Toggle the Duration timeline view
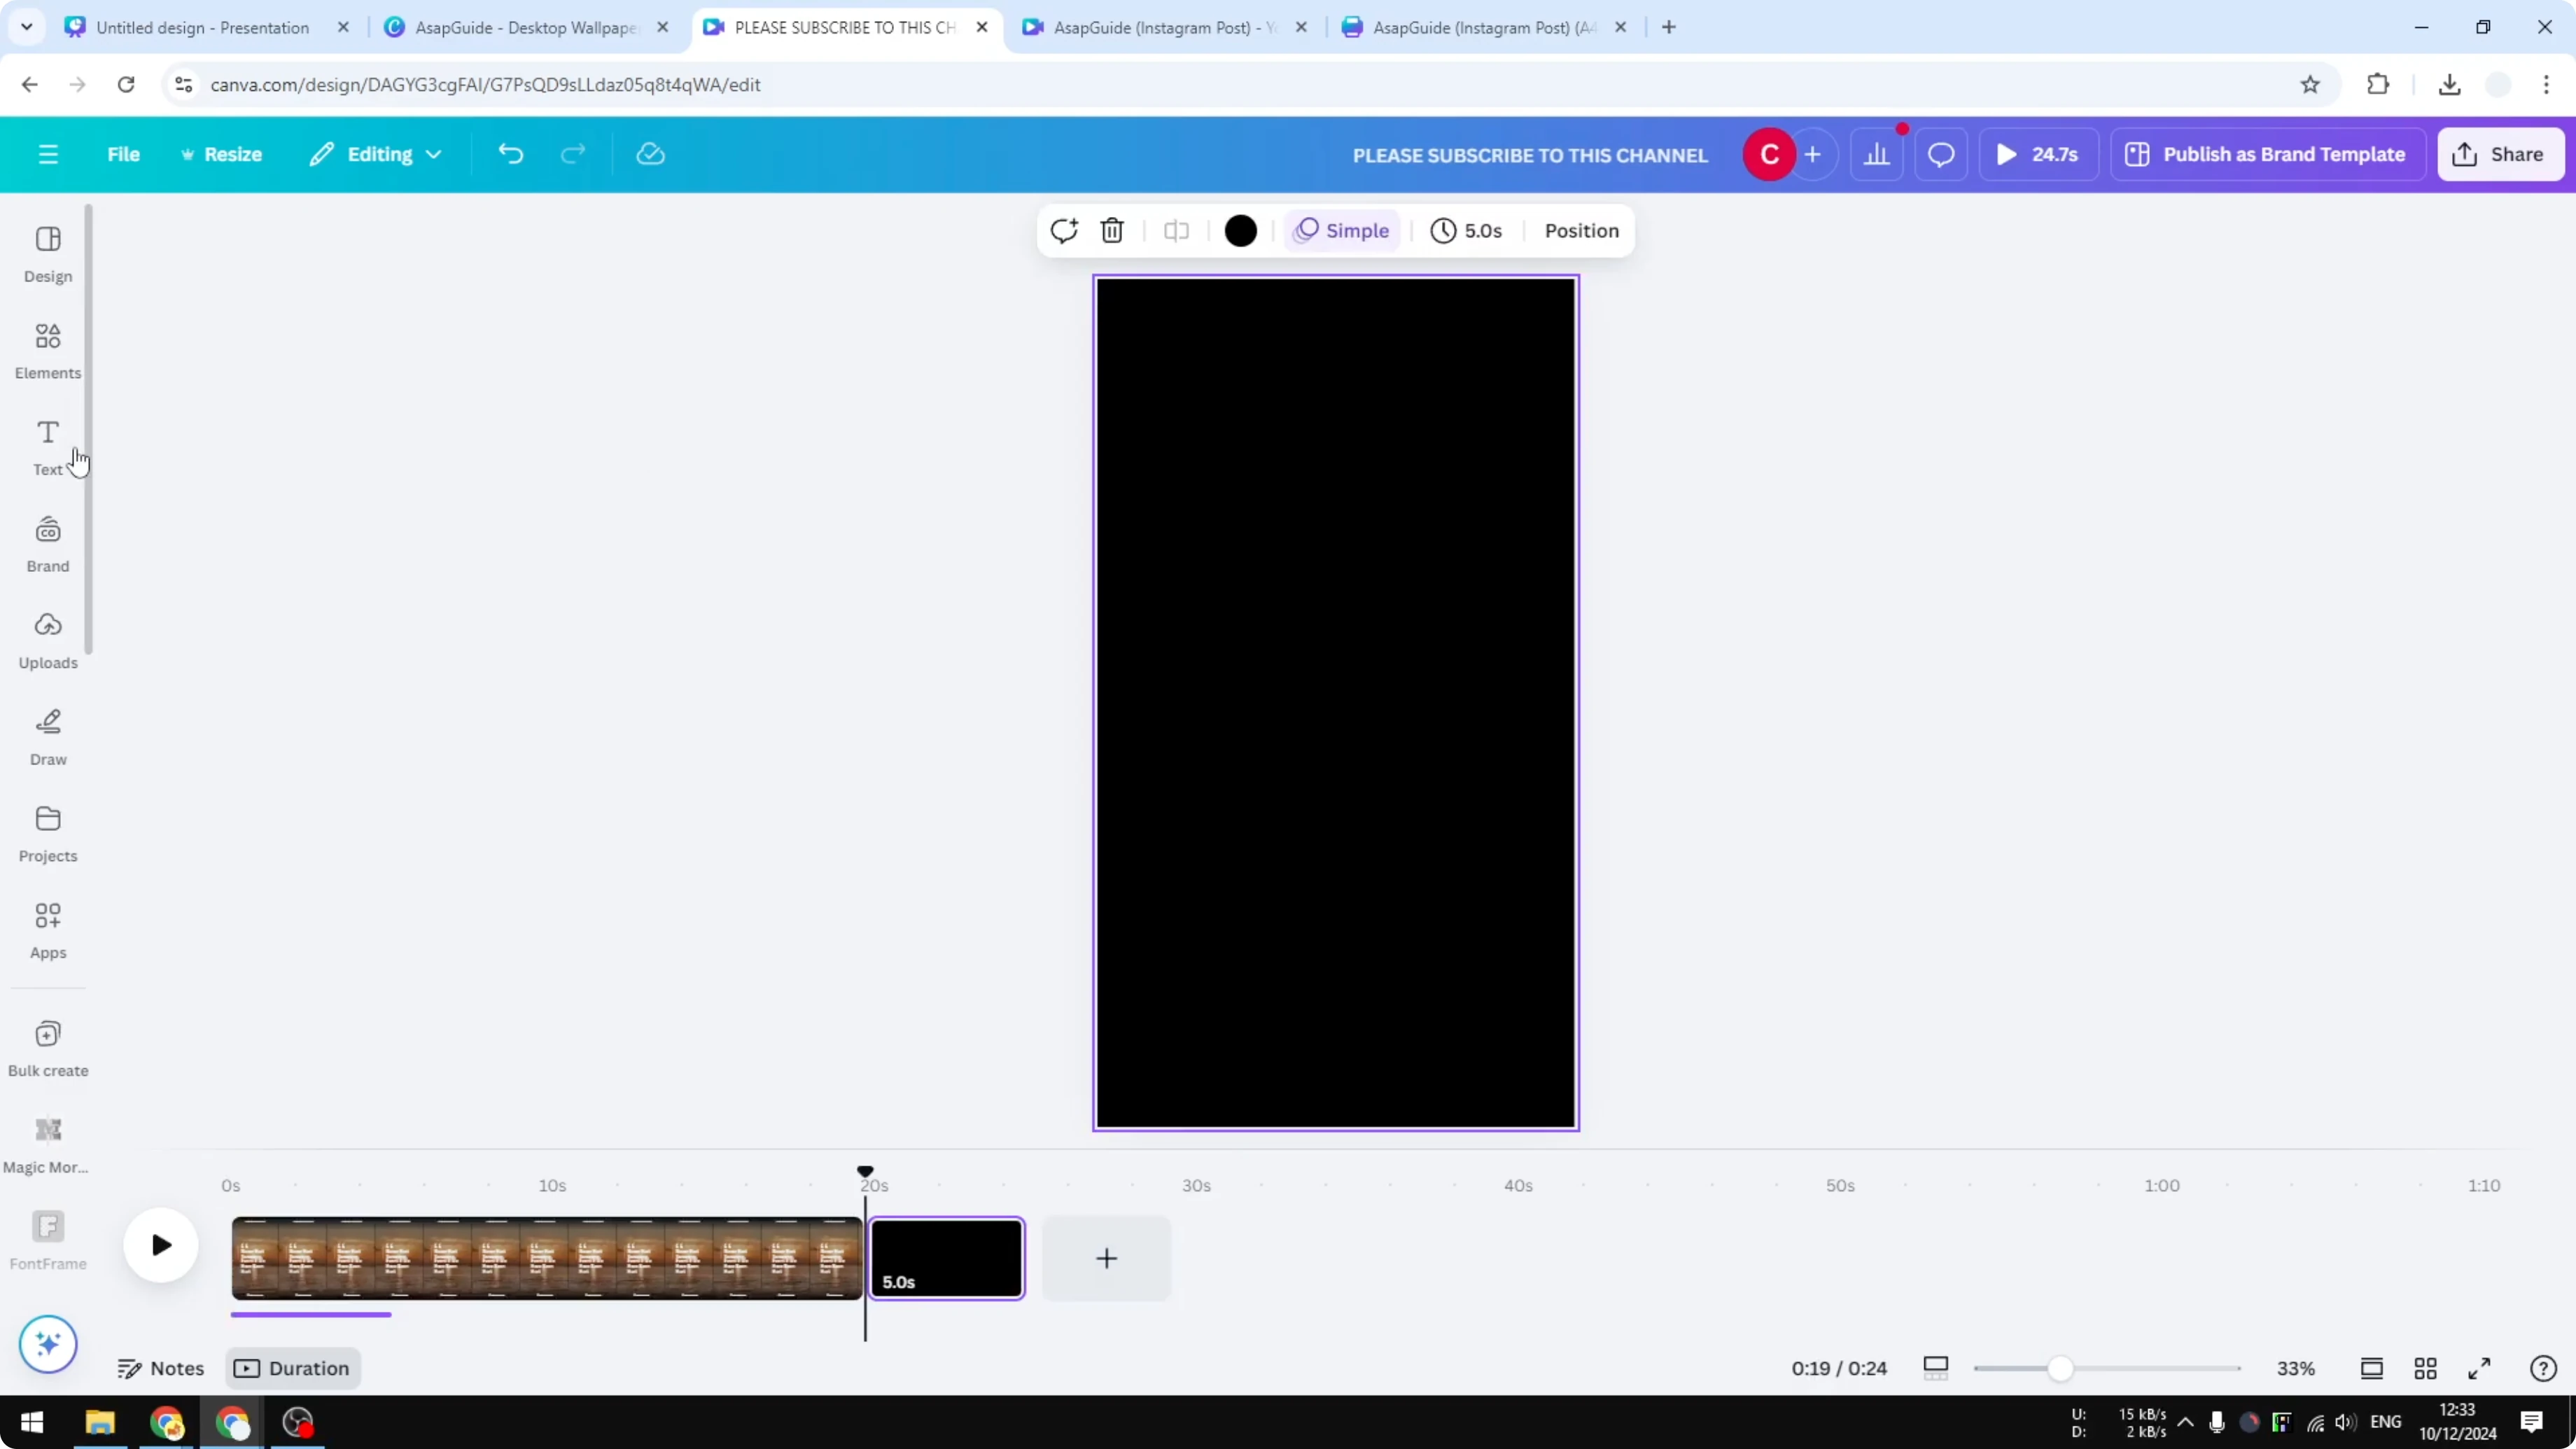Screen dimensions: 2576x1449 [293, 1368]
